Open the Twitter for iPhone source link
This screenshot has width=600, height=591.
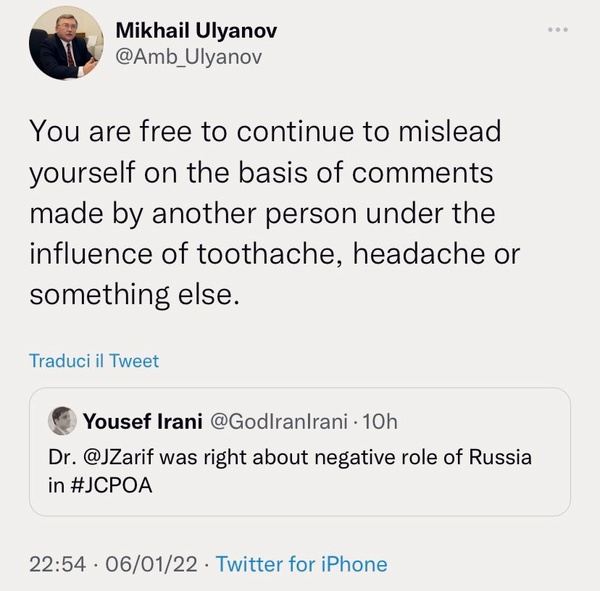[301, 564]
